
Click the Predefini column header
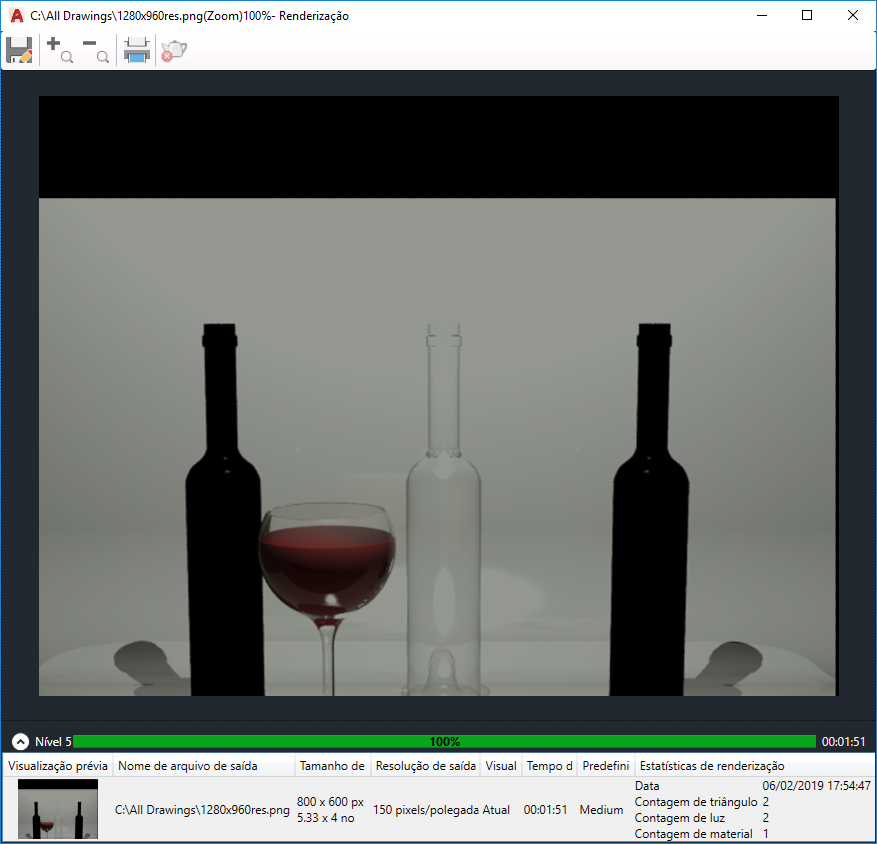606,766
